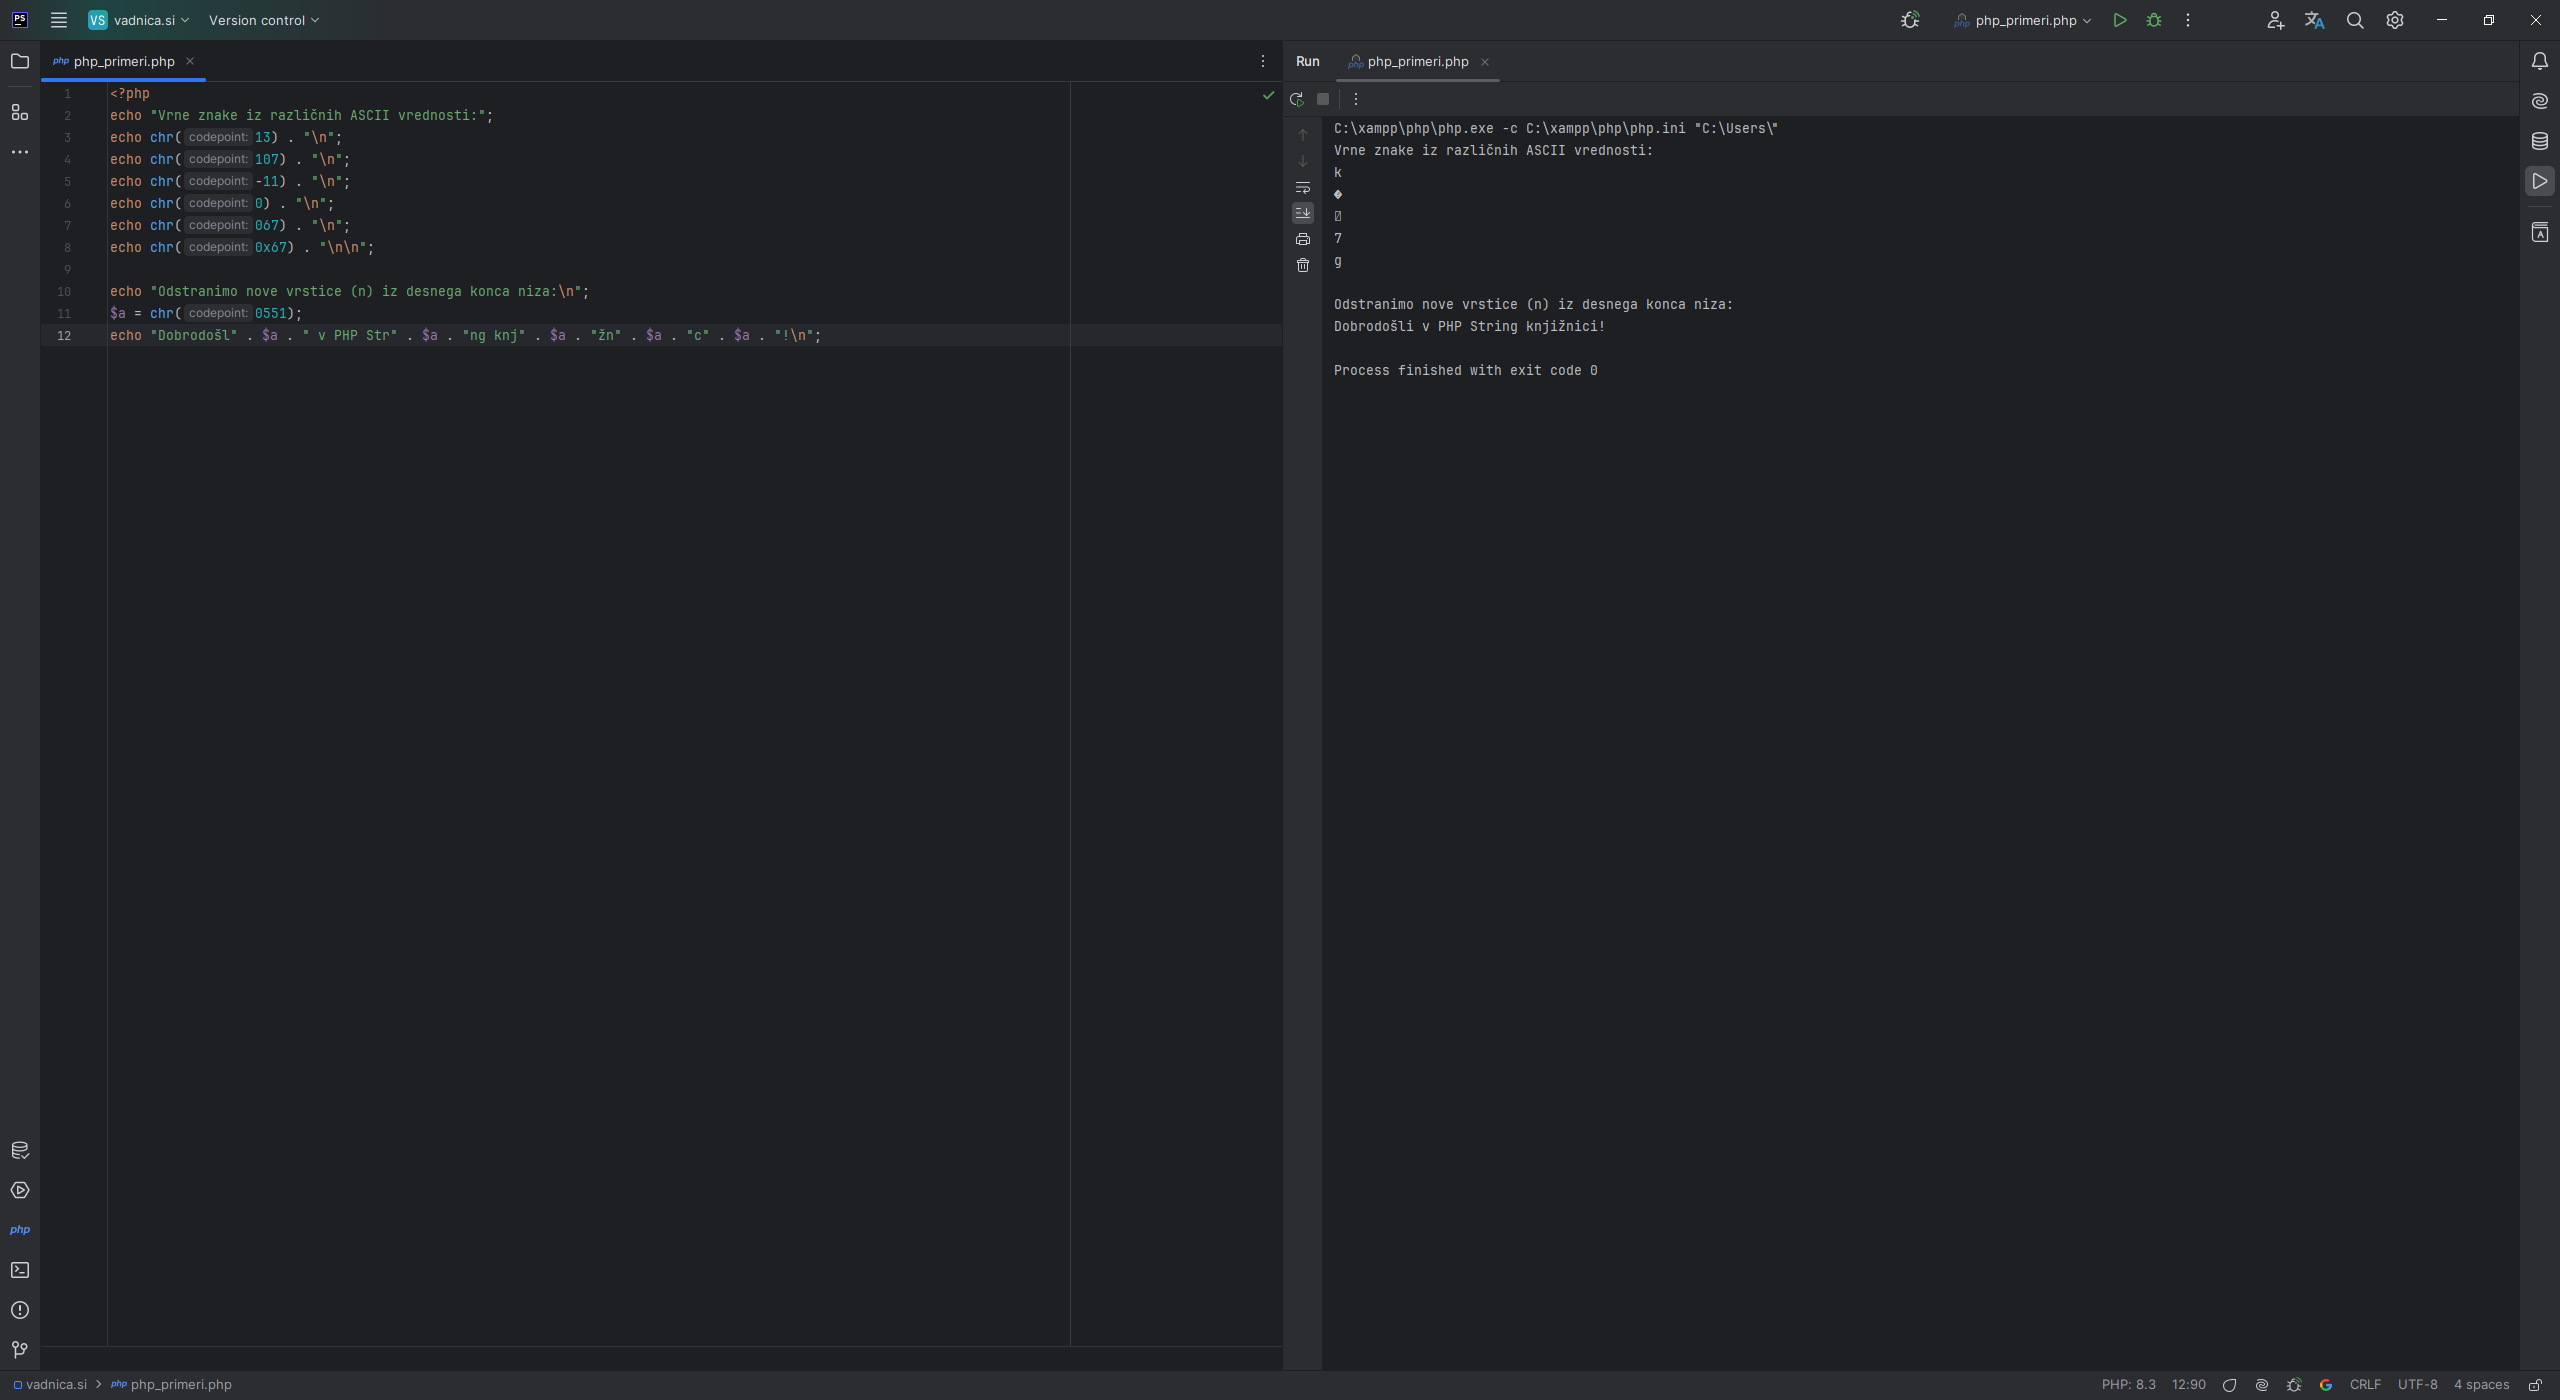Rerun the script in the Run panel
Screen dimensions: 2560x1400
coord(1297,99)
